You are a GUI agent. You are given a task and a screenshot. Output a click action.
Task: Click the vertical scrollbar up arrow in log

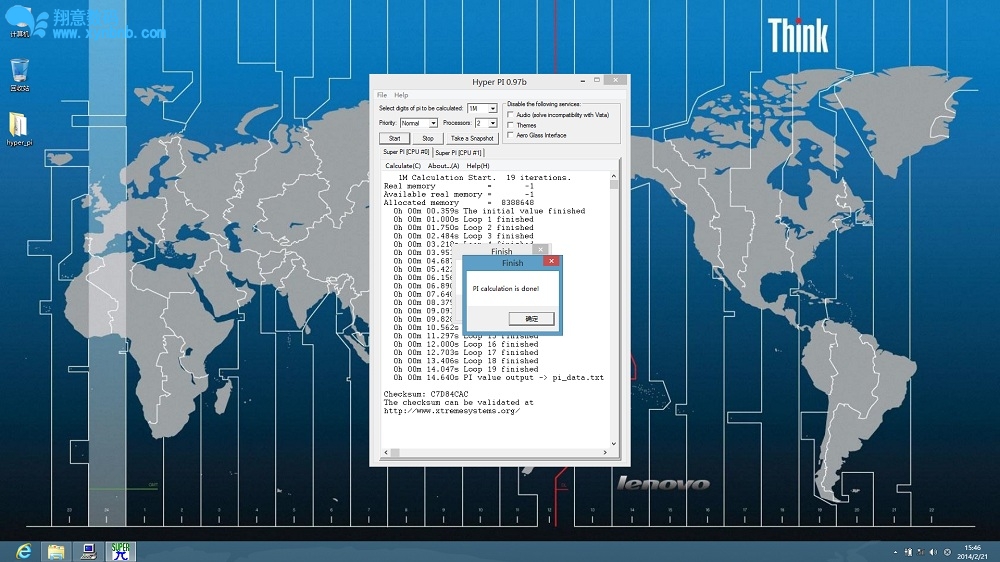coord(614,176)
